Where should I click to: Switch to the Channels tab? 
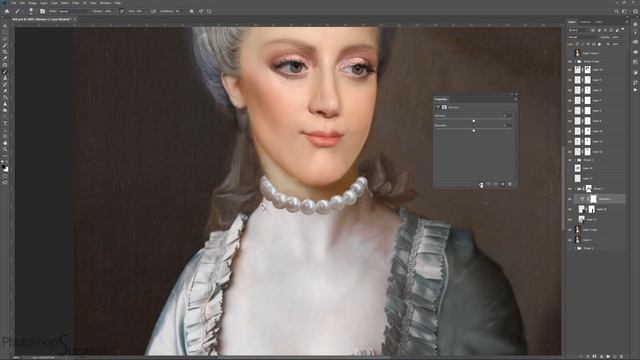(x=585, y=22)
